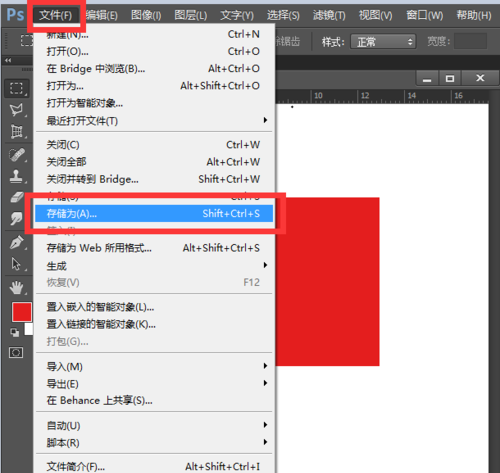Reset default foreground and background colors
The image size is (500, 473).
point(14,332)
